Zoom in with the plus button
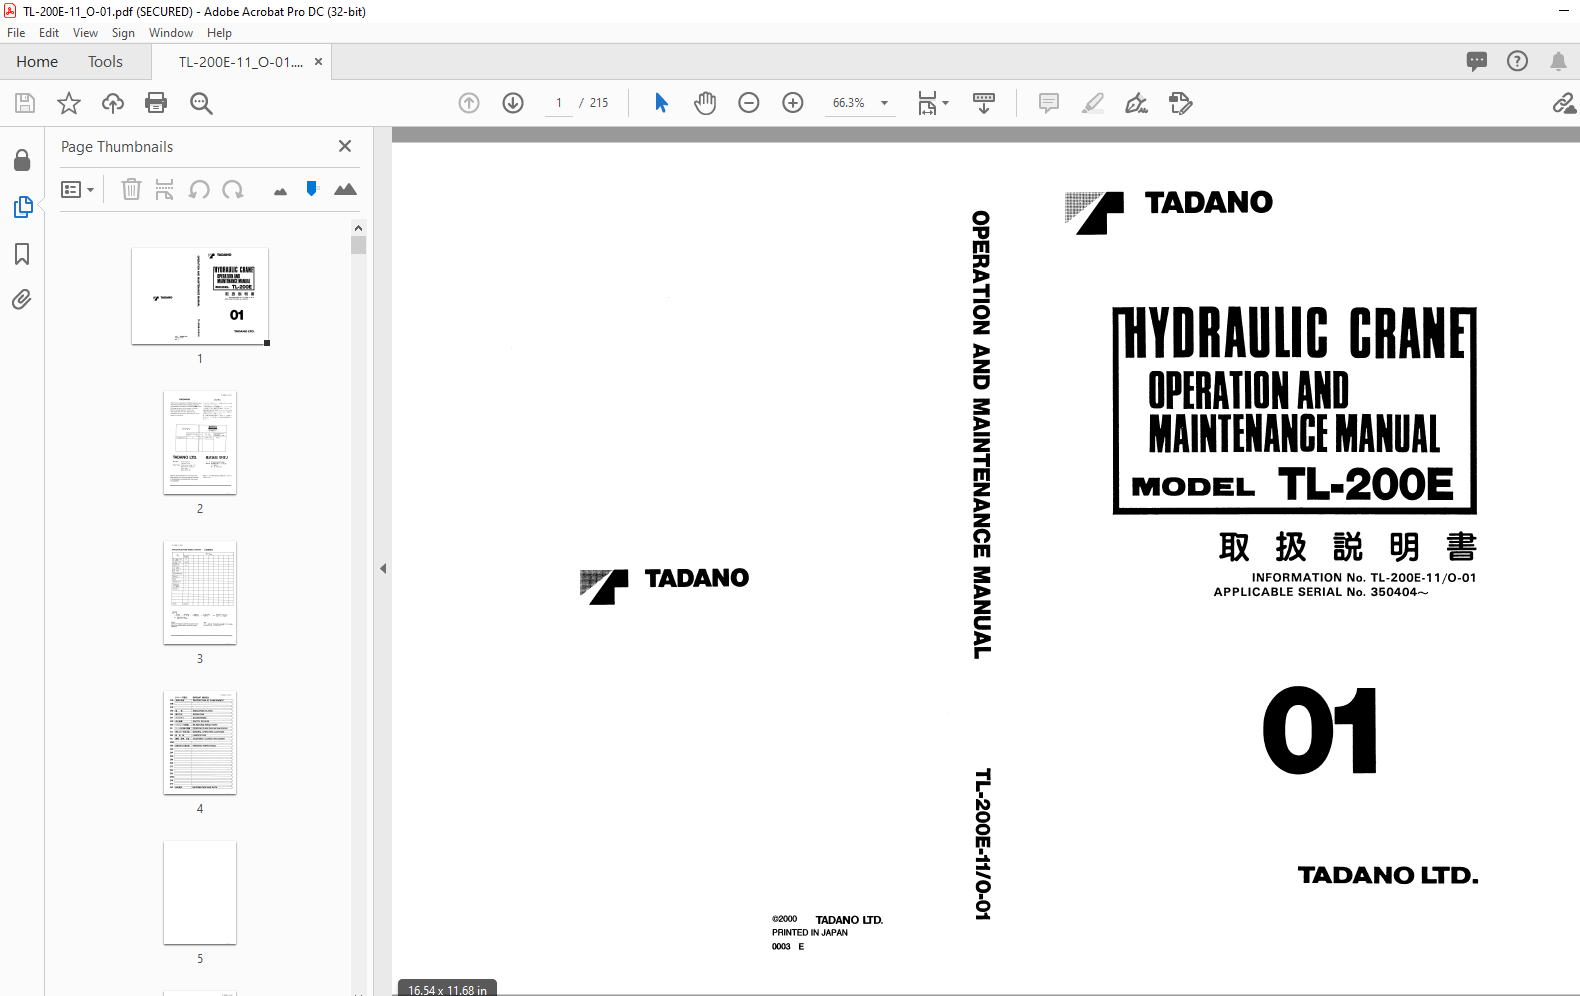The image size is (1580, 996). point(793,103)
